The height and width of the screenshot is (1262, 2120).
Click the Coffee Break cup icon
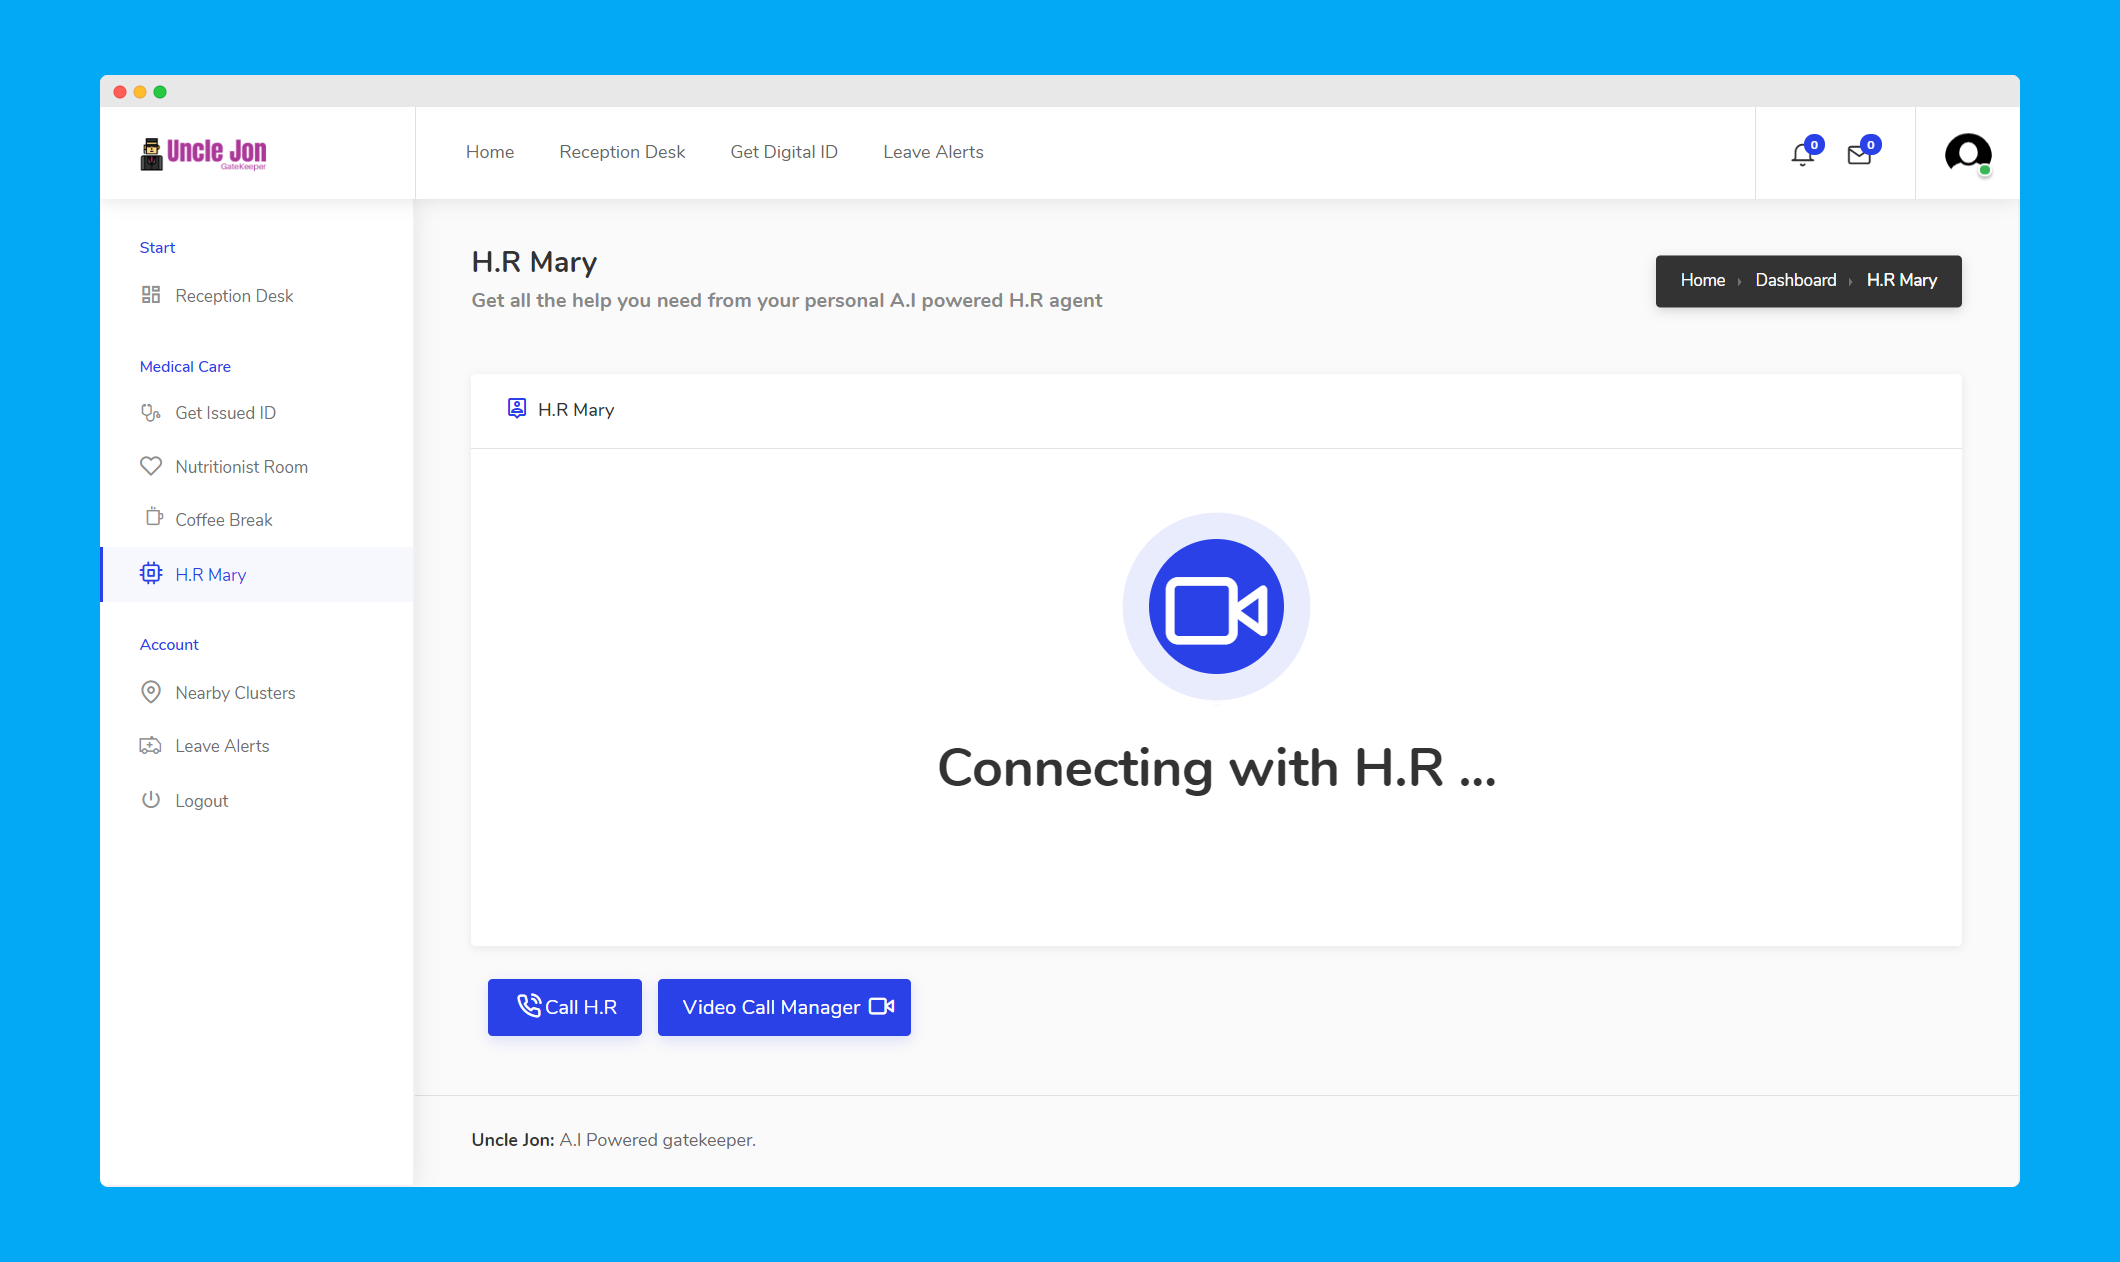pyautogui.click(x=153, y=517)
